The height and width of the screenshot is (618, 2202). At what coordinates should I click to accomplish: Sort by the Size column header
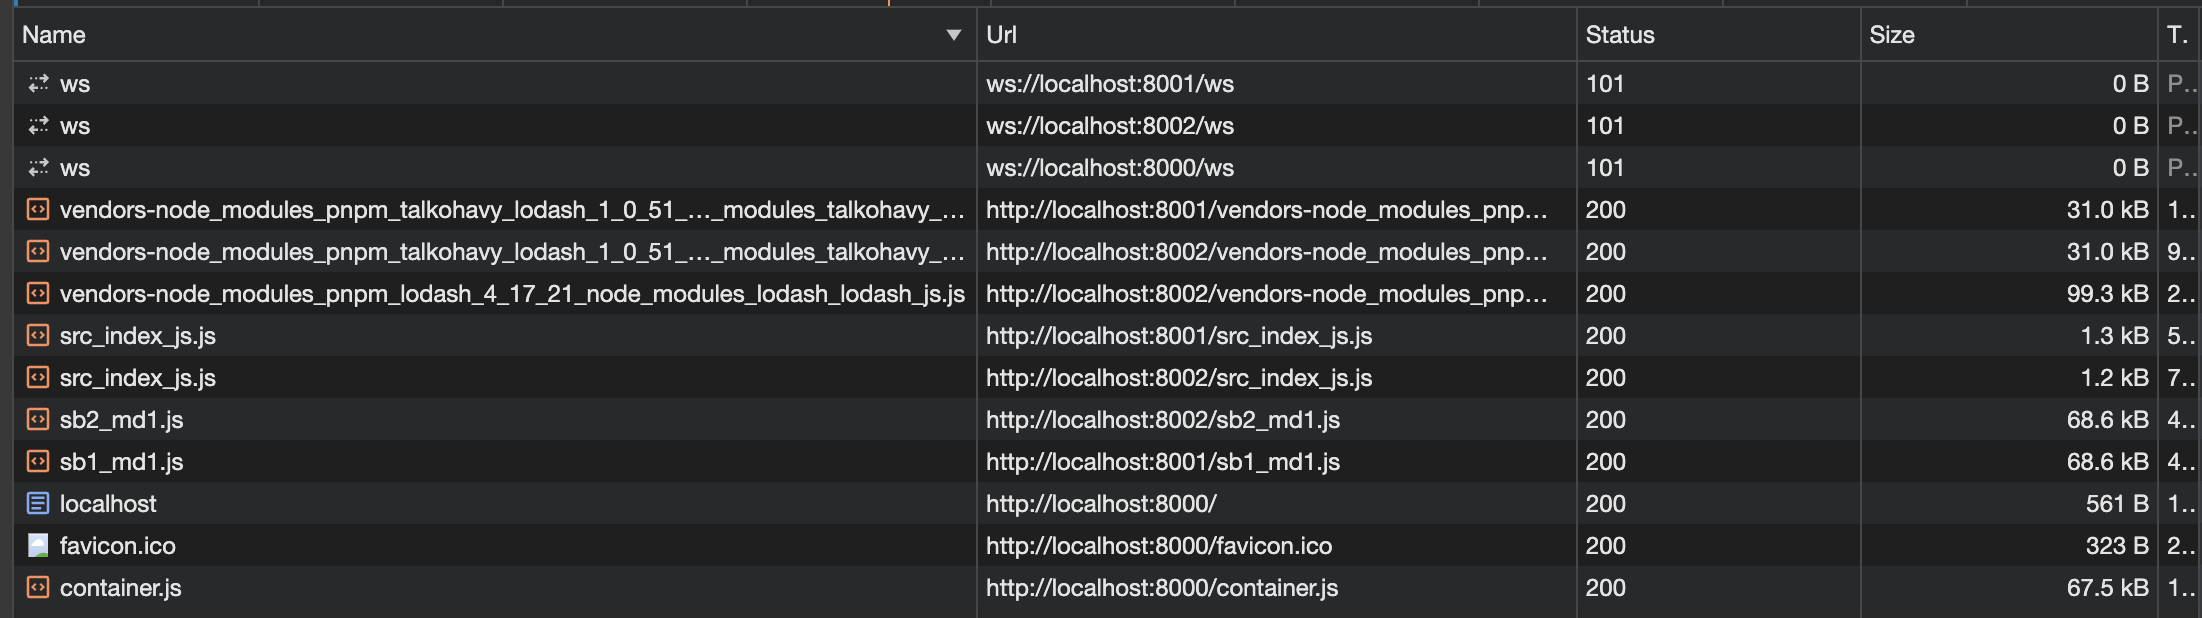click(2008, 35)
